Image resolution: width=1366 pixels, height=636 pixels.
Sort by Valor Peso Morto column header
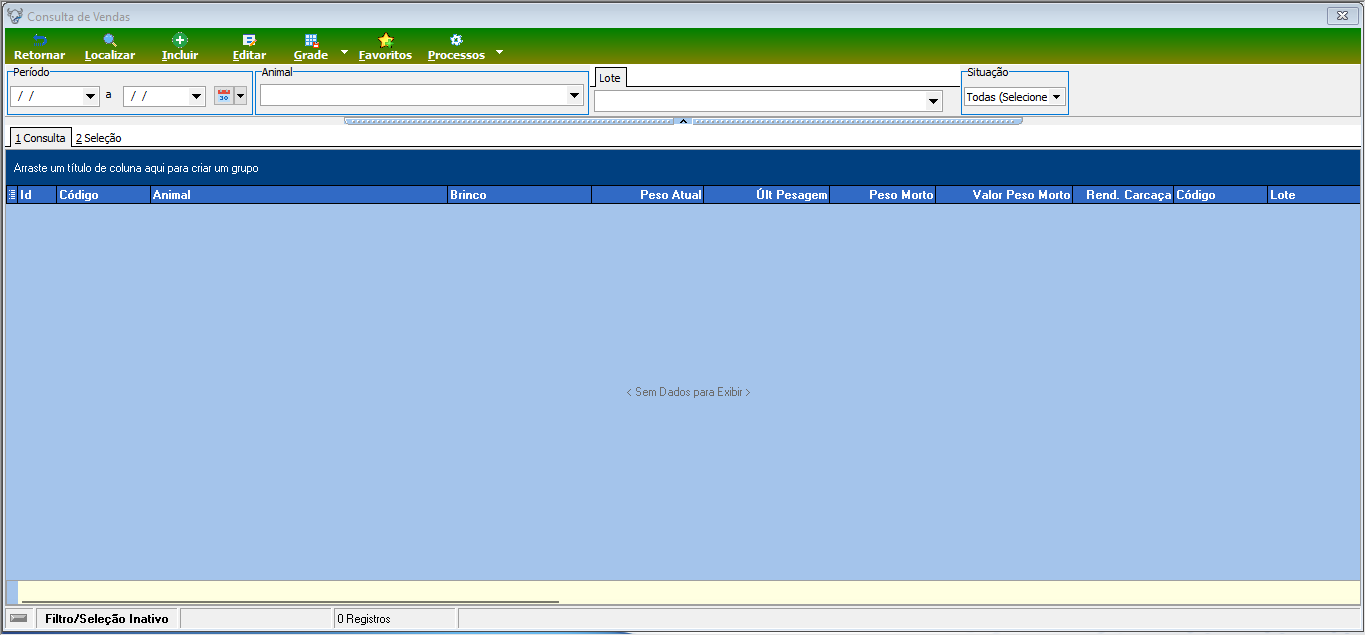coord(1004,195)
